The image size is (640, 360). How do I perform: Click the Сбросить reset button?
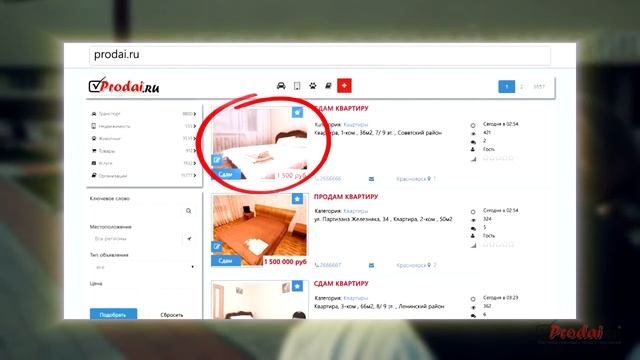pyautogui.click(x=171, y=315)
